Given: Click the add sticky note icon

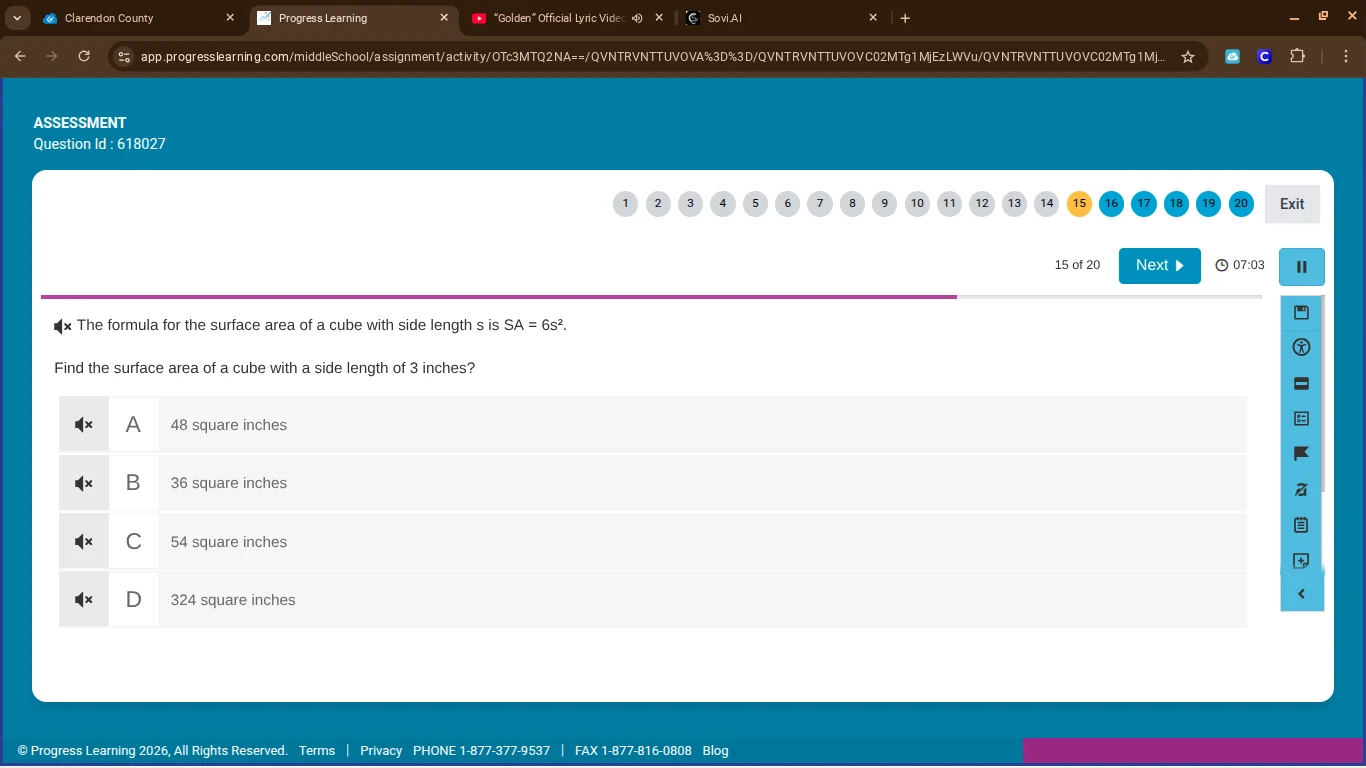Looking at the screenshot, I should (1301, 561).
